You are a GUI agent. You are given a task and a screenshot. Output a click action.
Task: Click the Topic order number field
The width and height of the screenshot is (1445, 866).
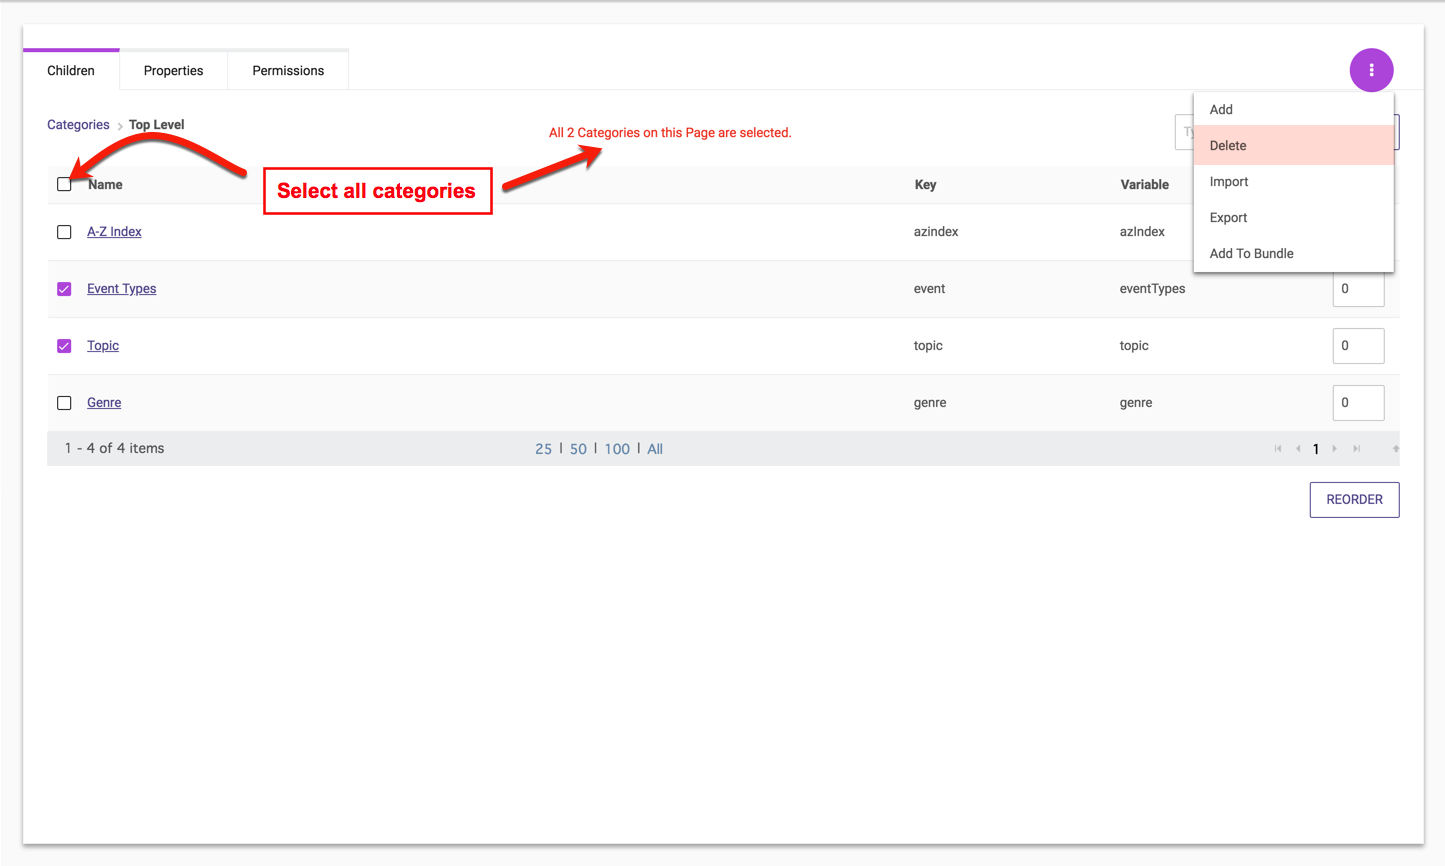pos(1358,346)
